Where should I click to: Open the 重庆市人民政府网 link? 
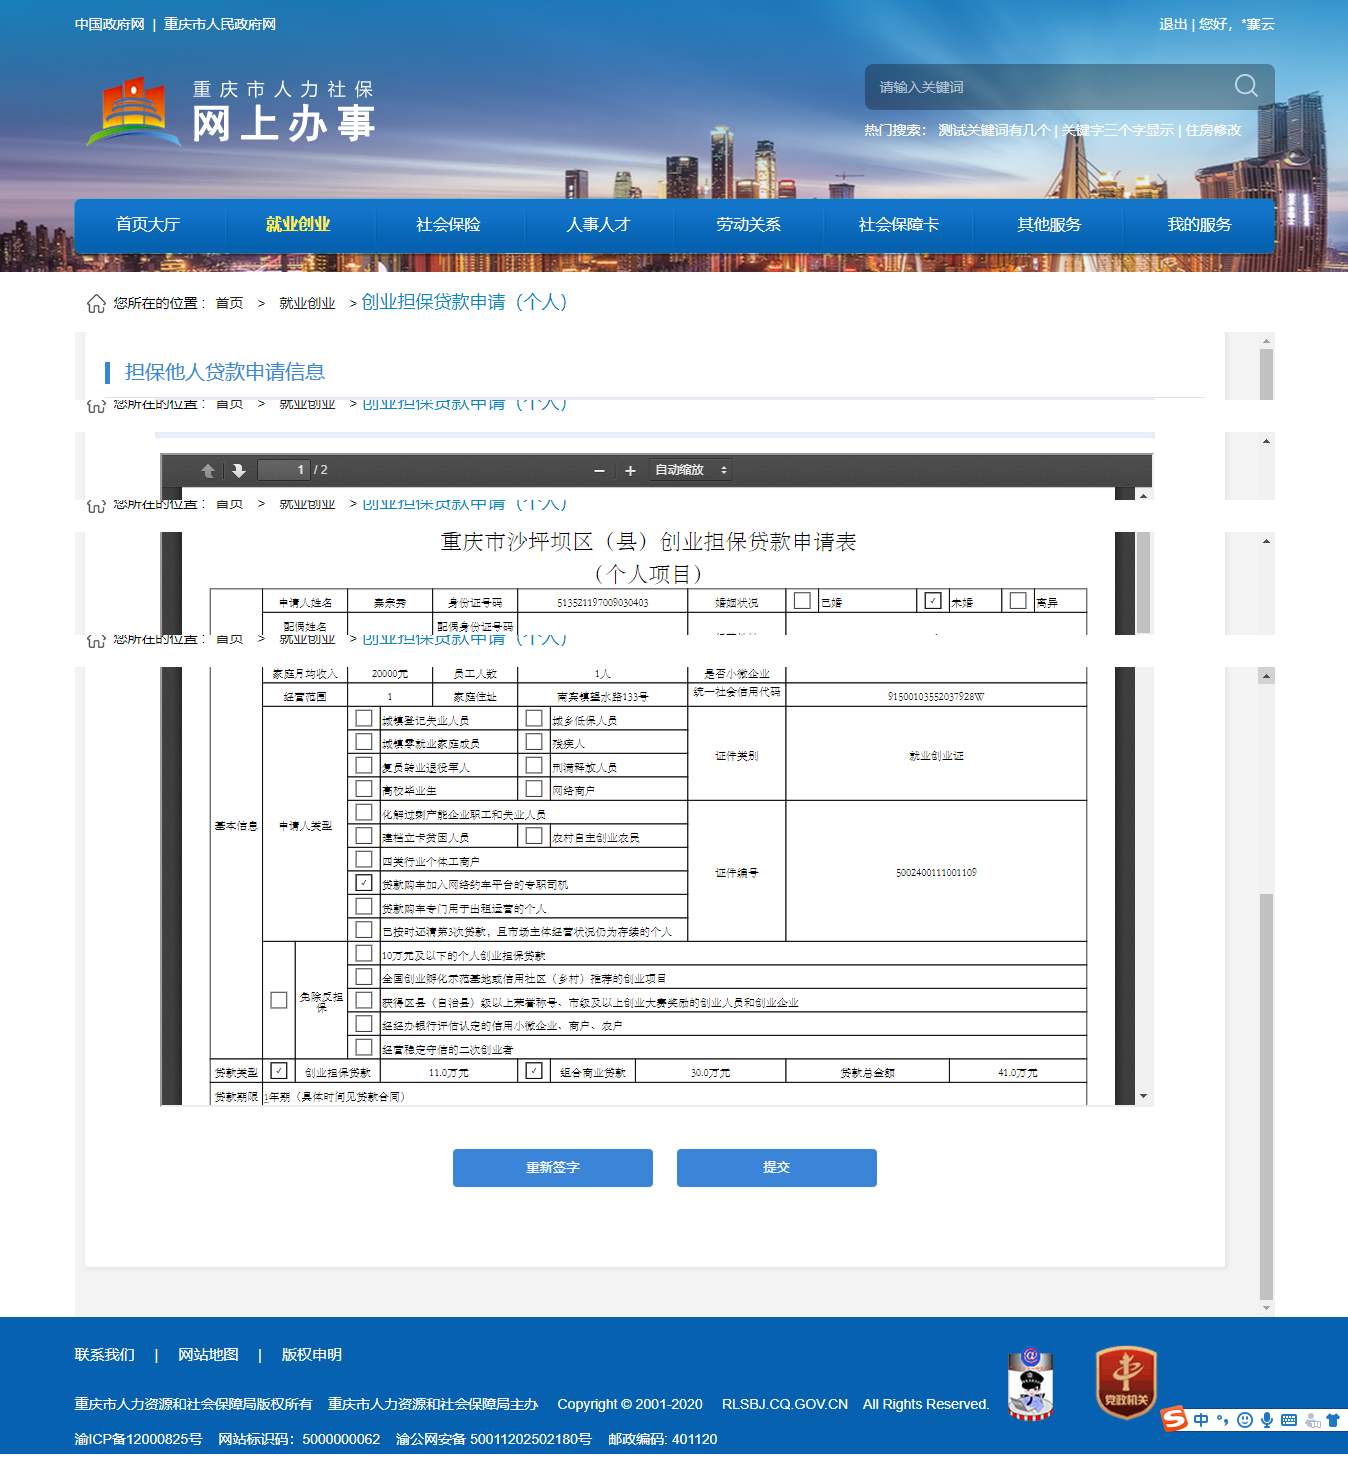[x=220, y=24]
